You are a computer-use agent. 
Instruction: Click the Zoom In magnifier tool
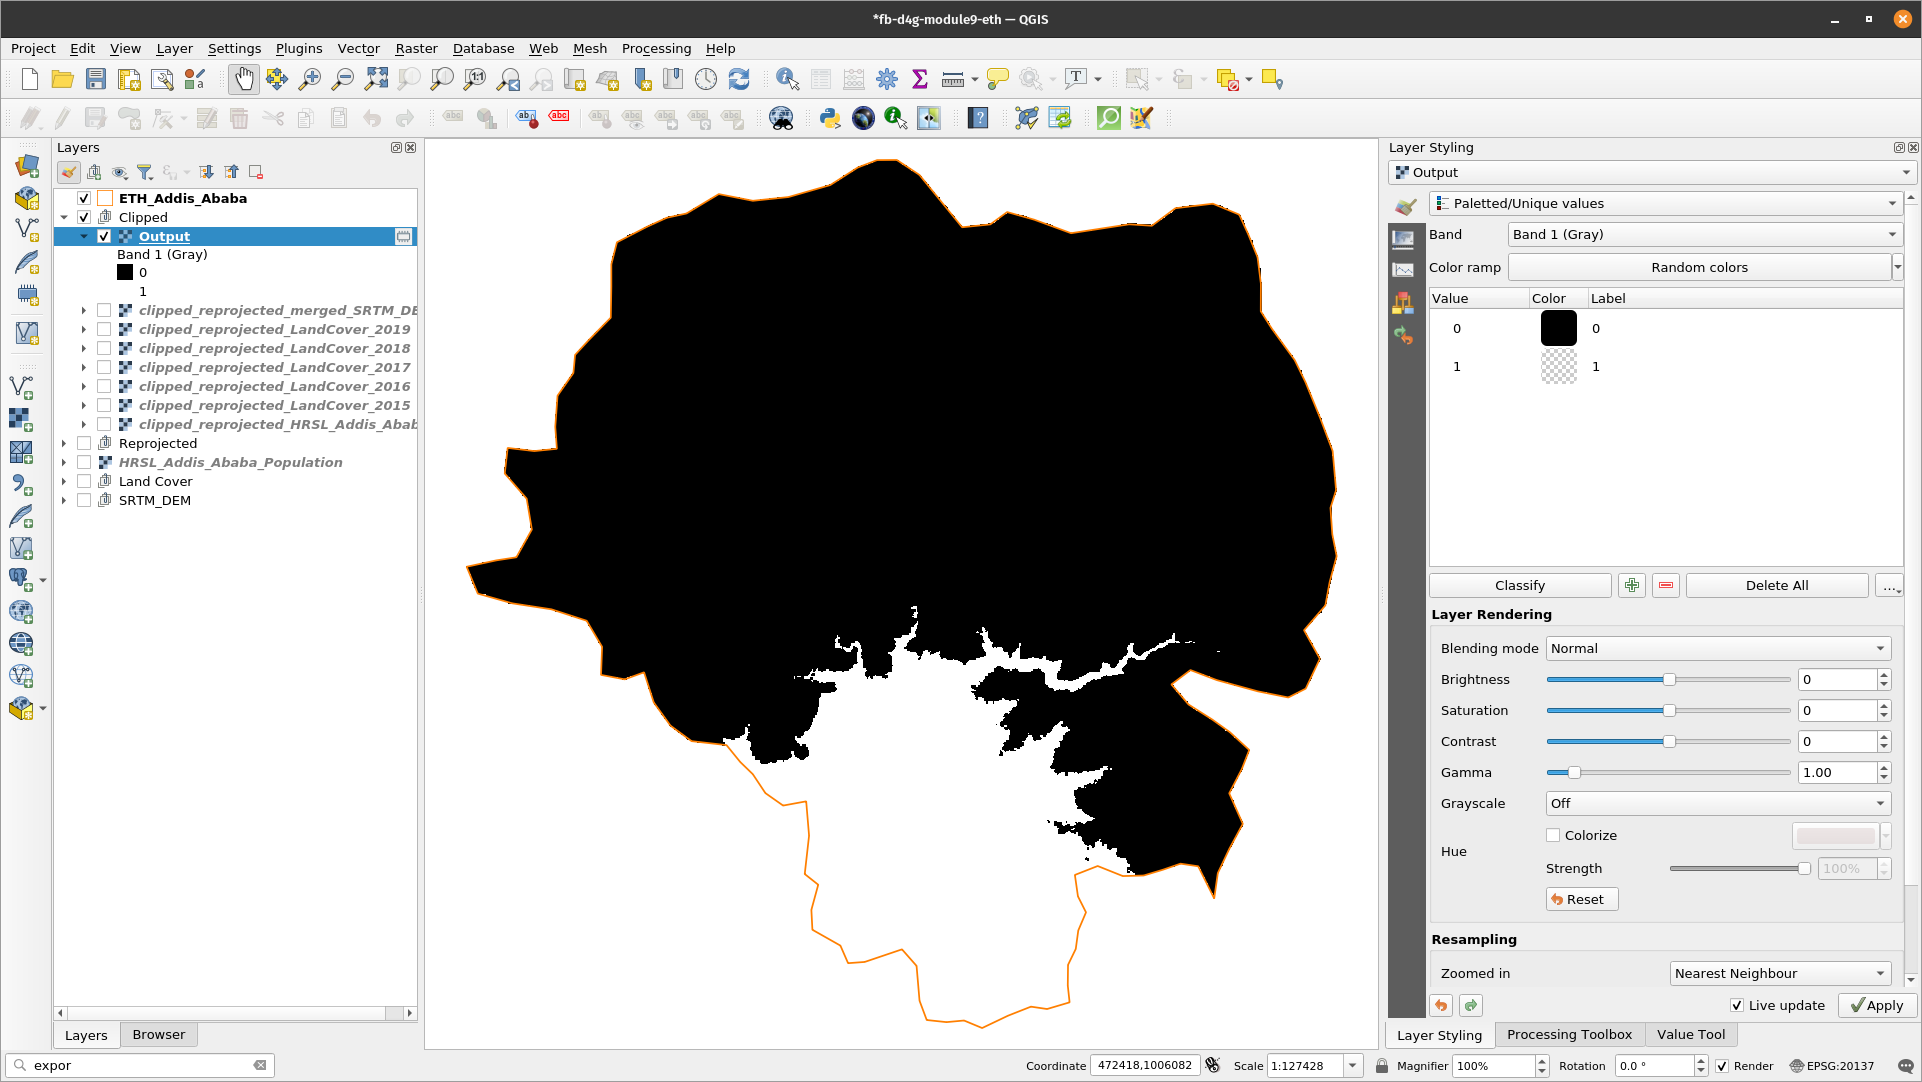(x=310, y=80)
